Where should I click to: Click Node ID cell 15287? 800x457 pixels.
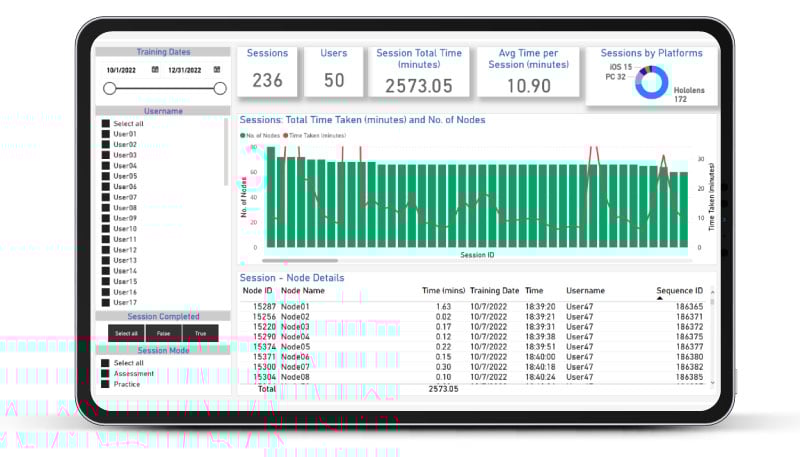[264, 307]
